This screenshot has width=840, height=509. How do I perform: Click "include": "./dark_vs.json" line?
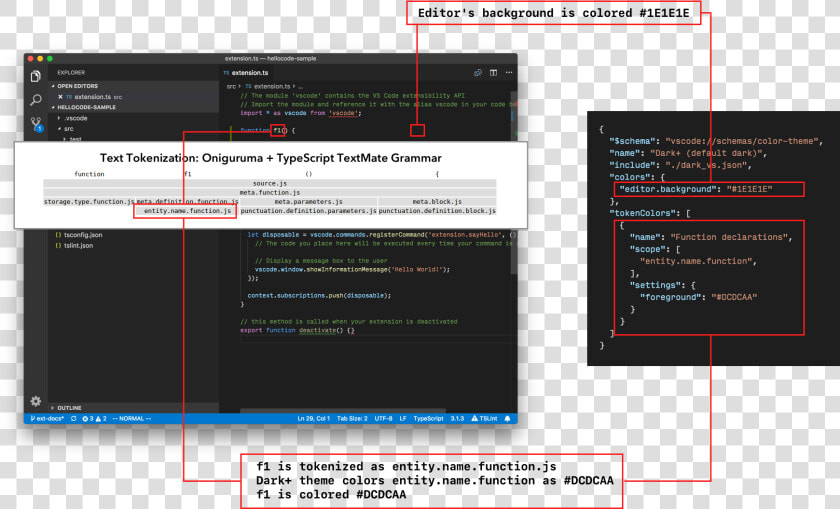tap(680, 165)
